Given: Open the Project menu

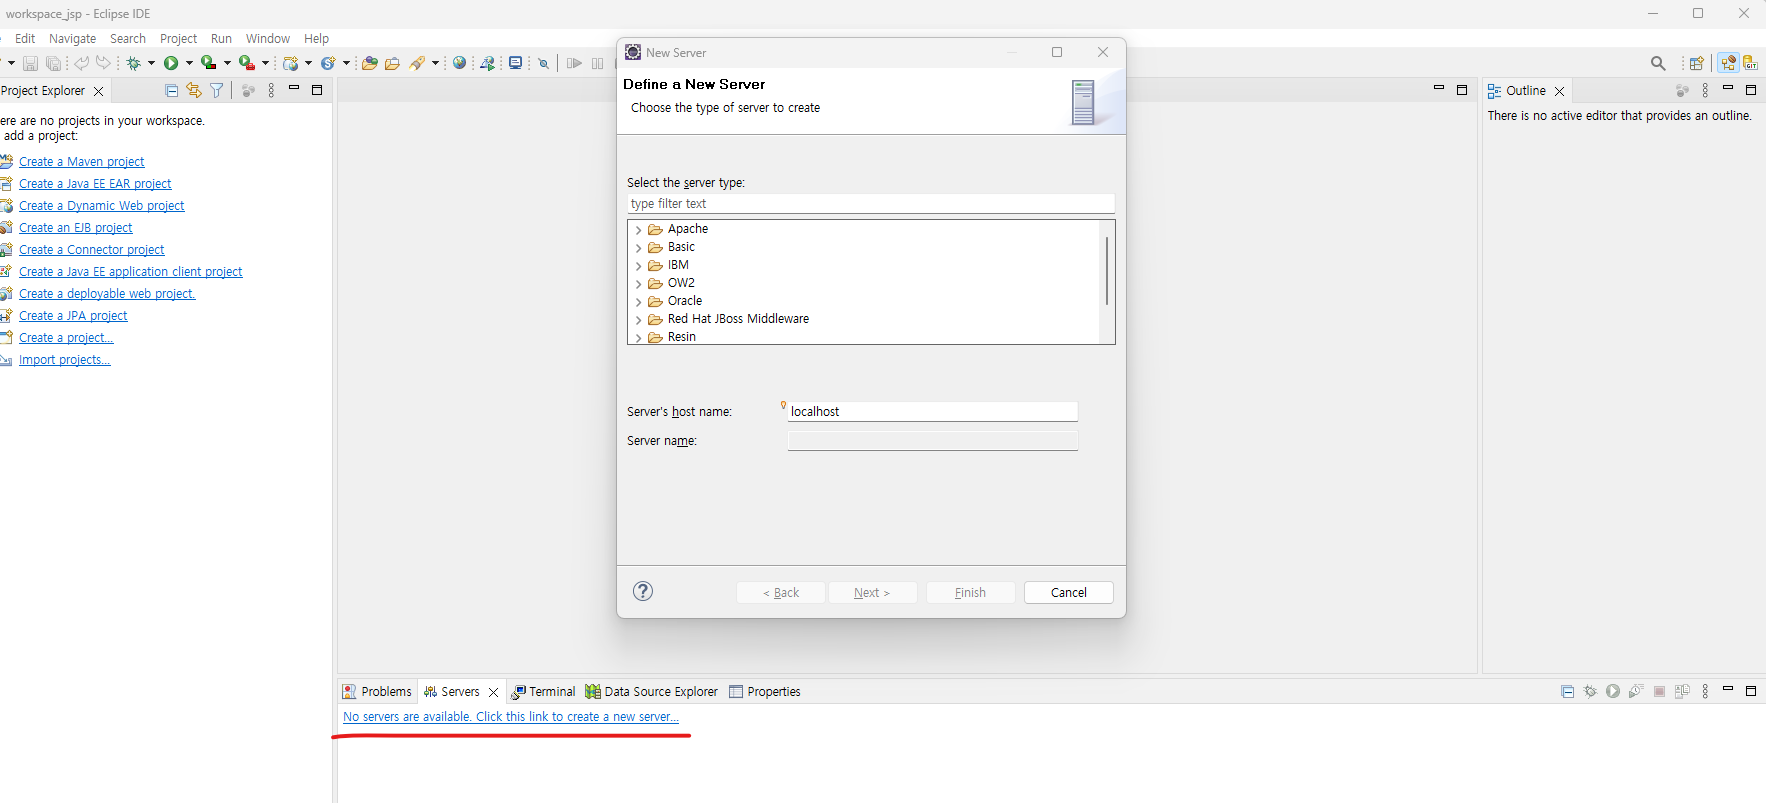Looking at the screenshot, I should click(x=179, y=38).
